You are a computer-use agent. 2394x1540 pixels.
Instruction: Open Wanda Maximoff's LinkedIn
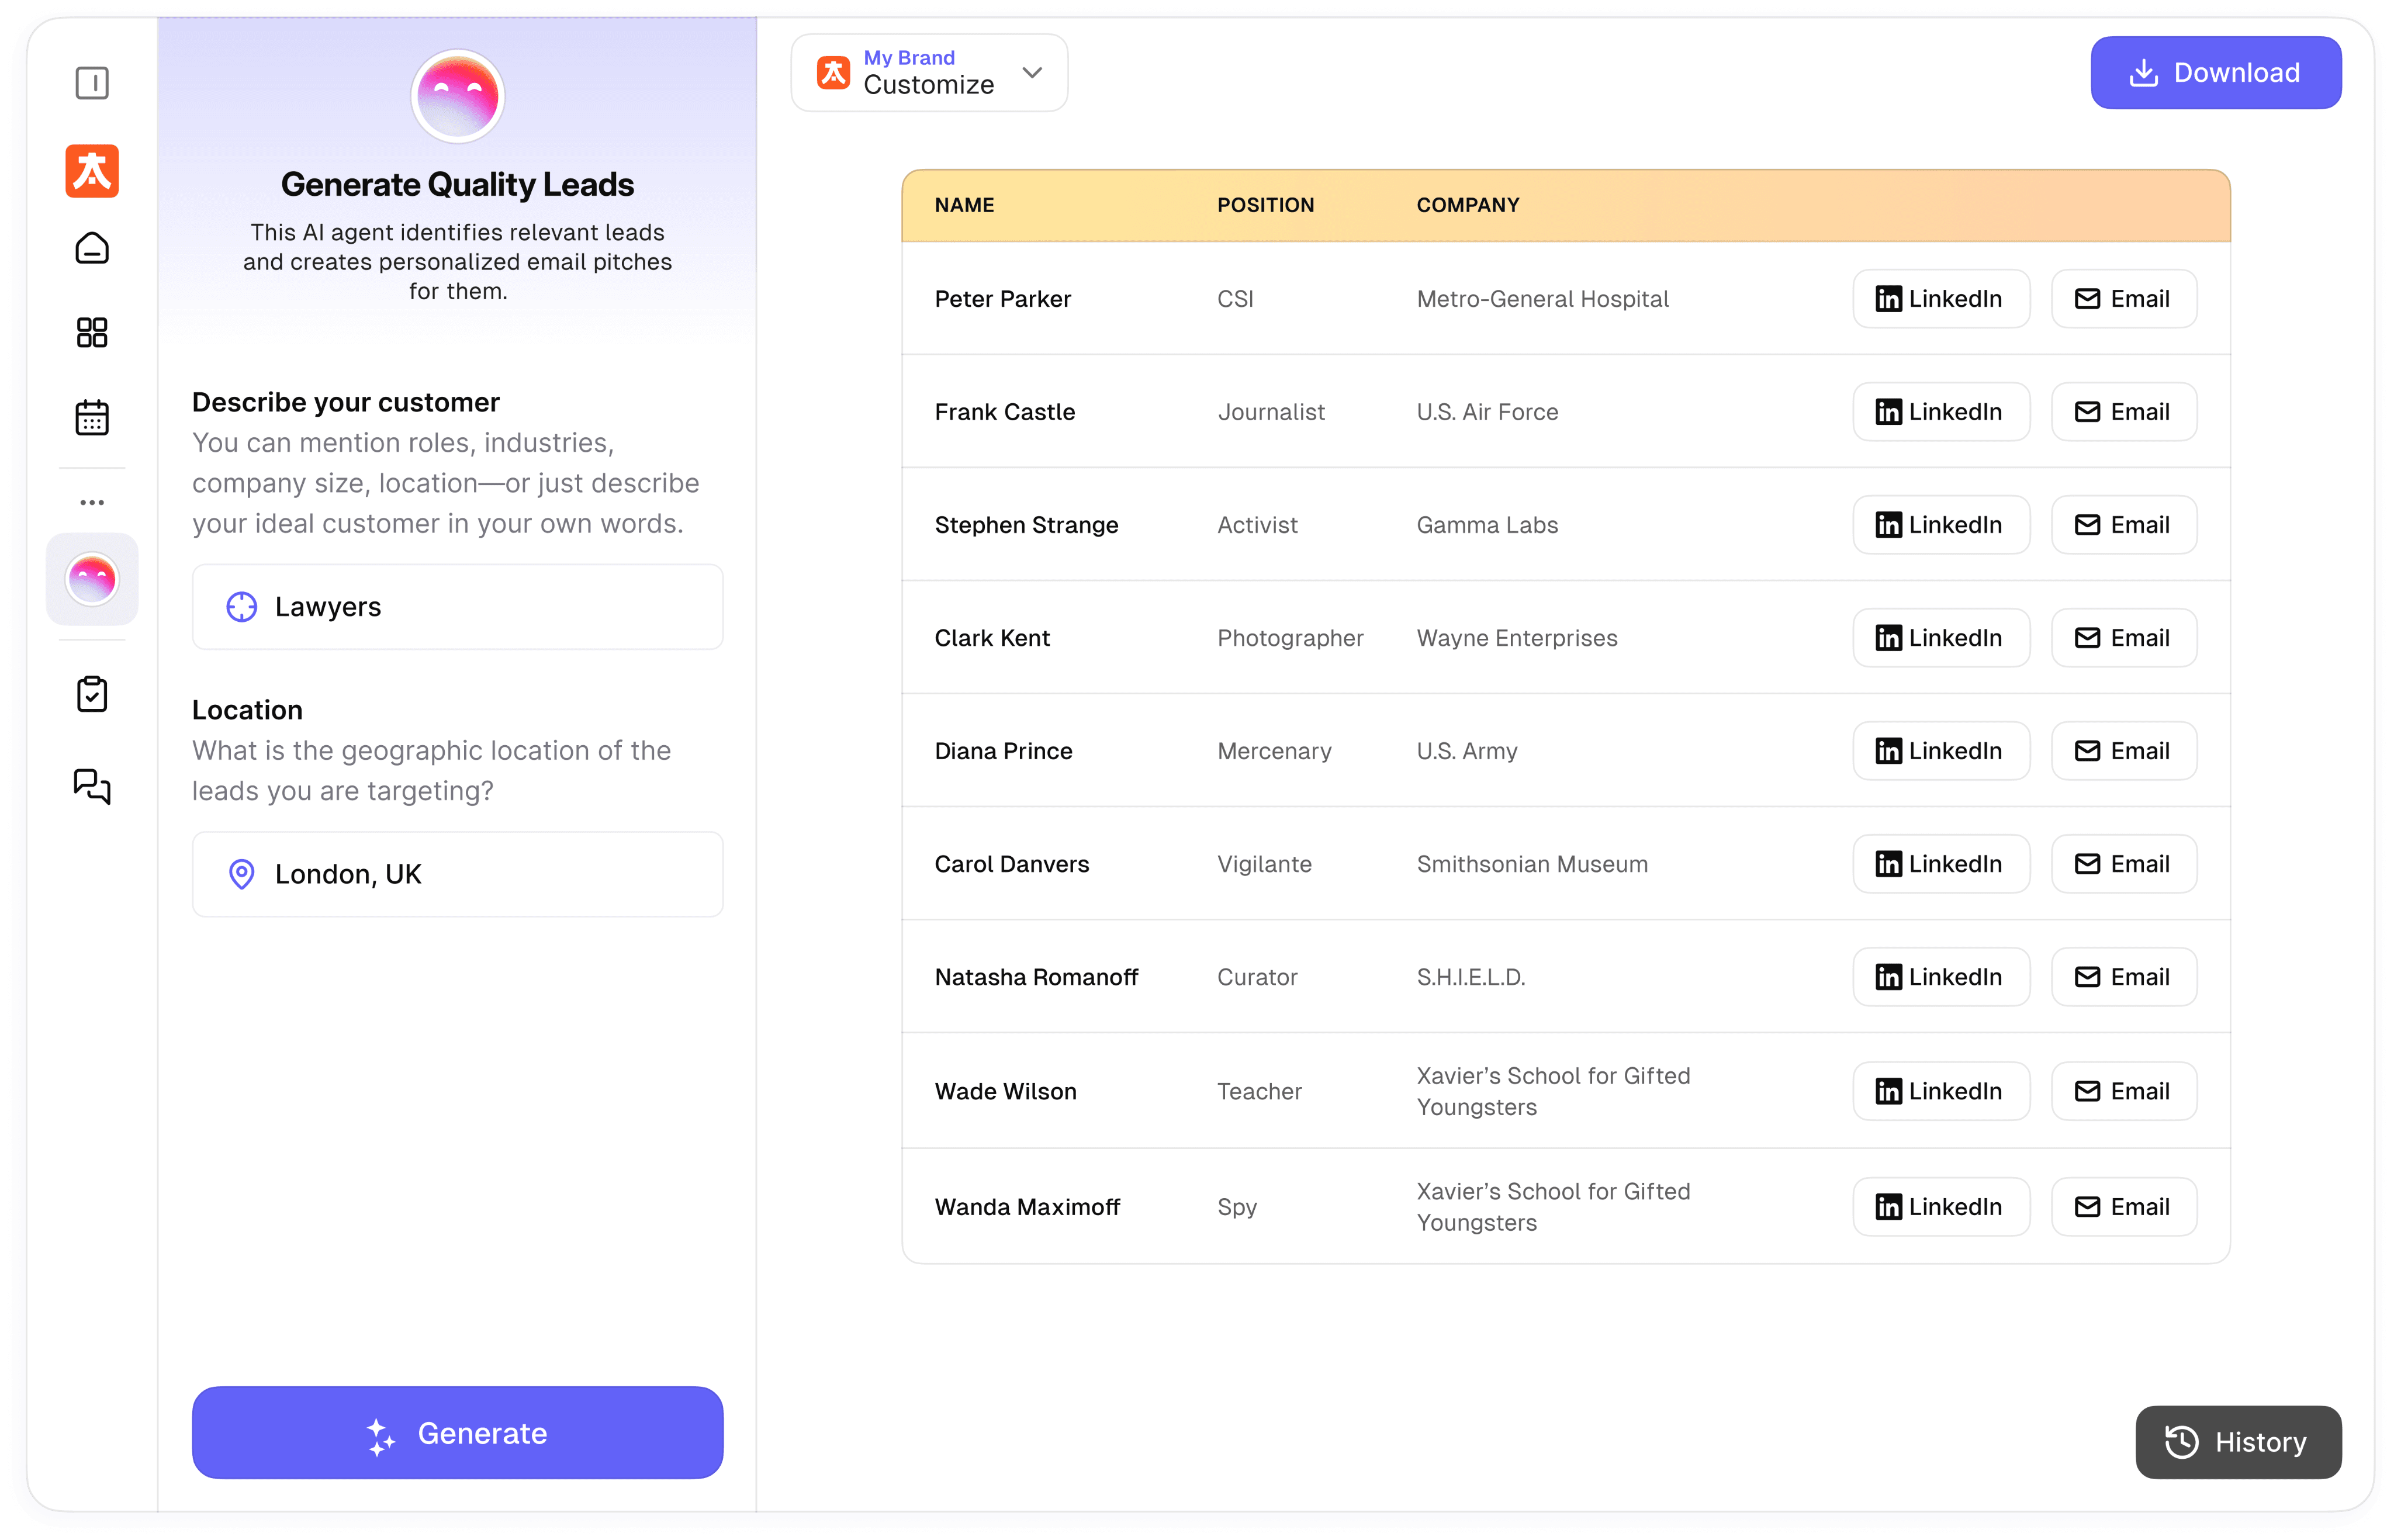point(1940,1207)
